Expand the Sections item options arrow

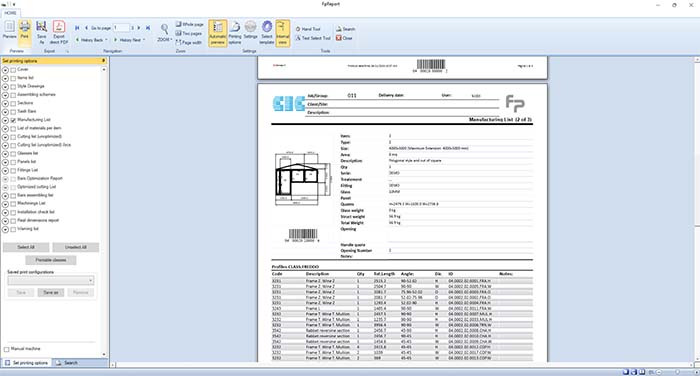click(5, 104)
